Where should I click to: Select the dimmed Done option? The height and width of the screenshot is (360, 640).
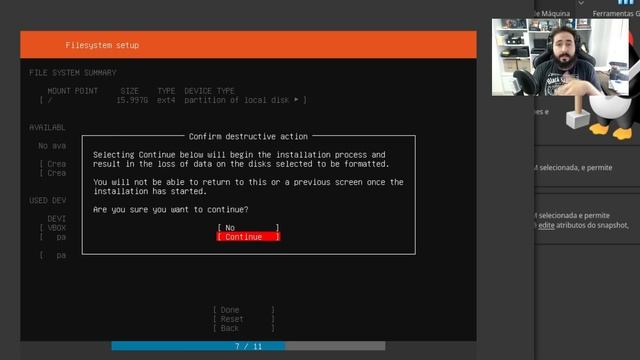[x=244, y=310]
